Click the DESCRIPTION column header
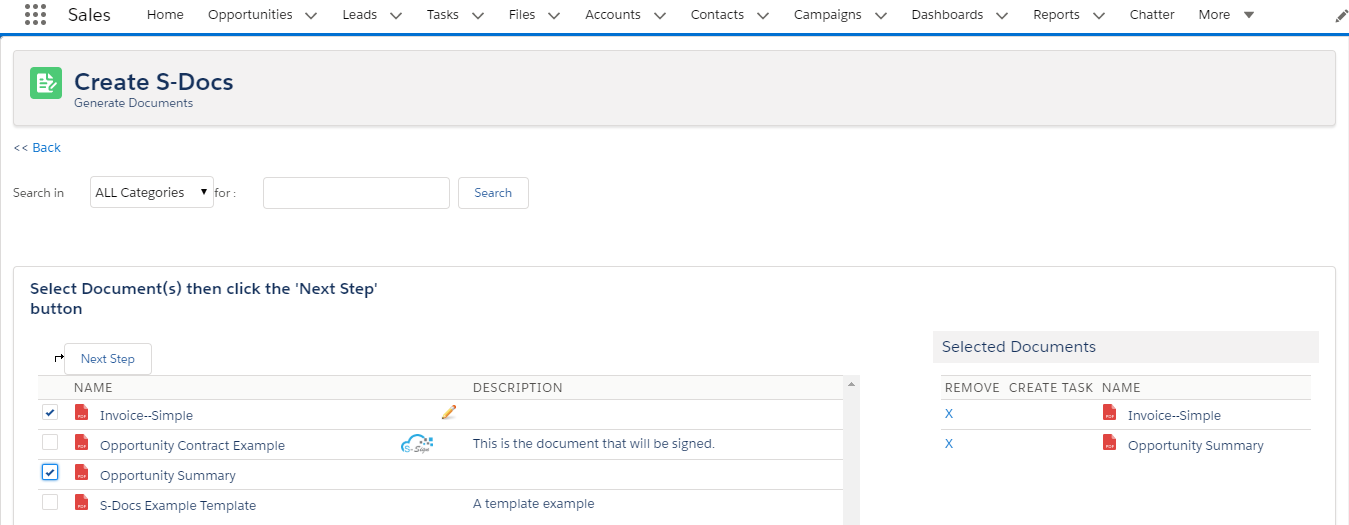The height and width of the screenshot is (525, 1349). (x=518, y=388)
